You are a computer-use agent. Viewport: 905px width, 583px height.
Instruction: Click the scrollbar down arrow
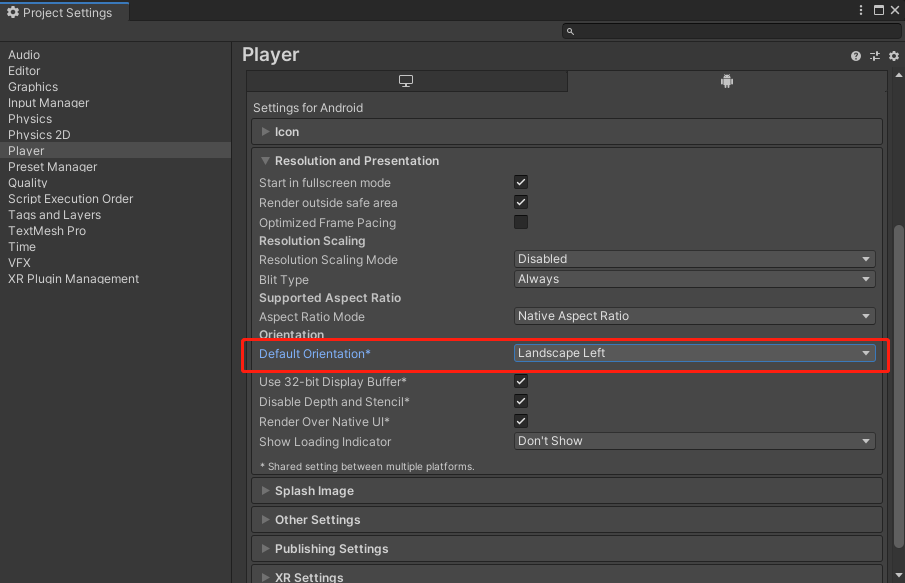898,575
